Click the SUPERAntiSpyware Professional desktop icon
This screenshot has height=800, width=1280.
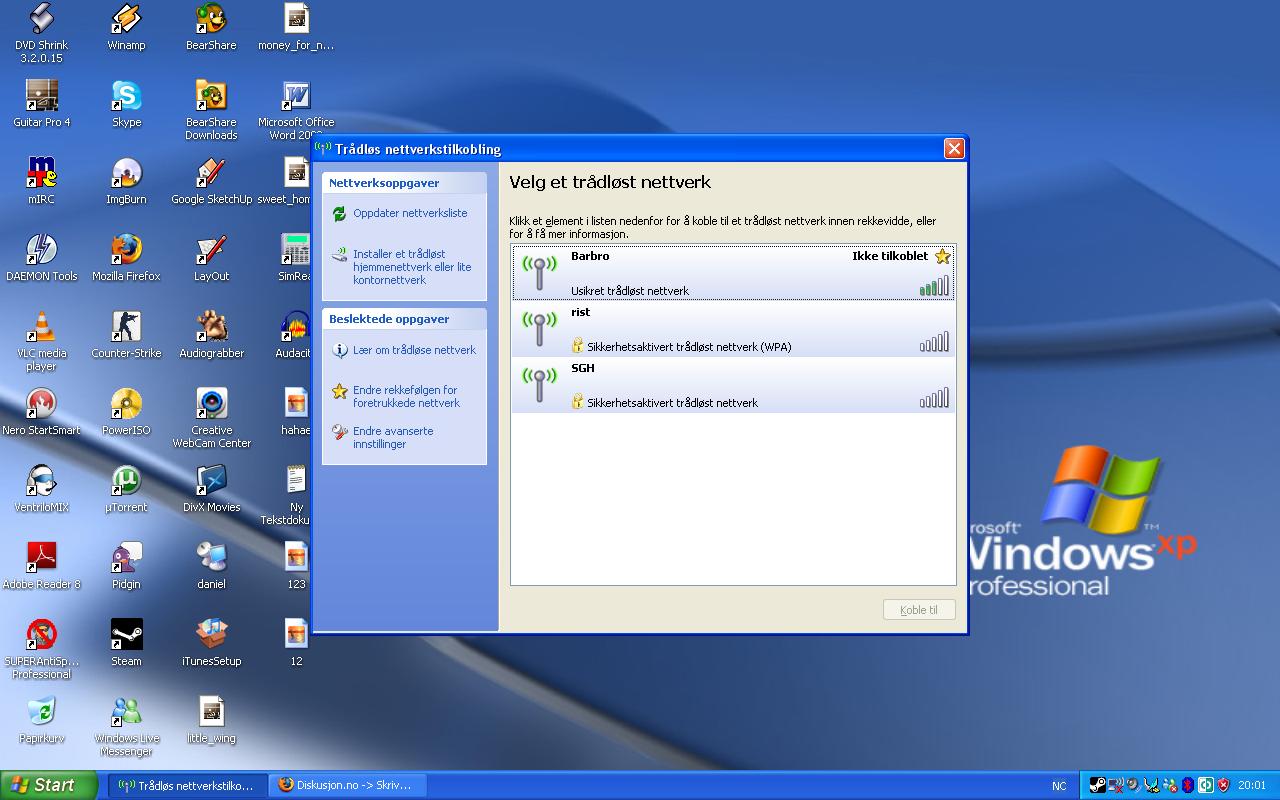click(41, 649)
